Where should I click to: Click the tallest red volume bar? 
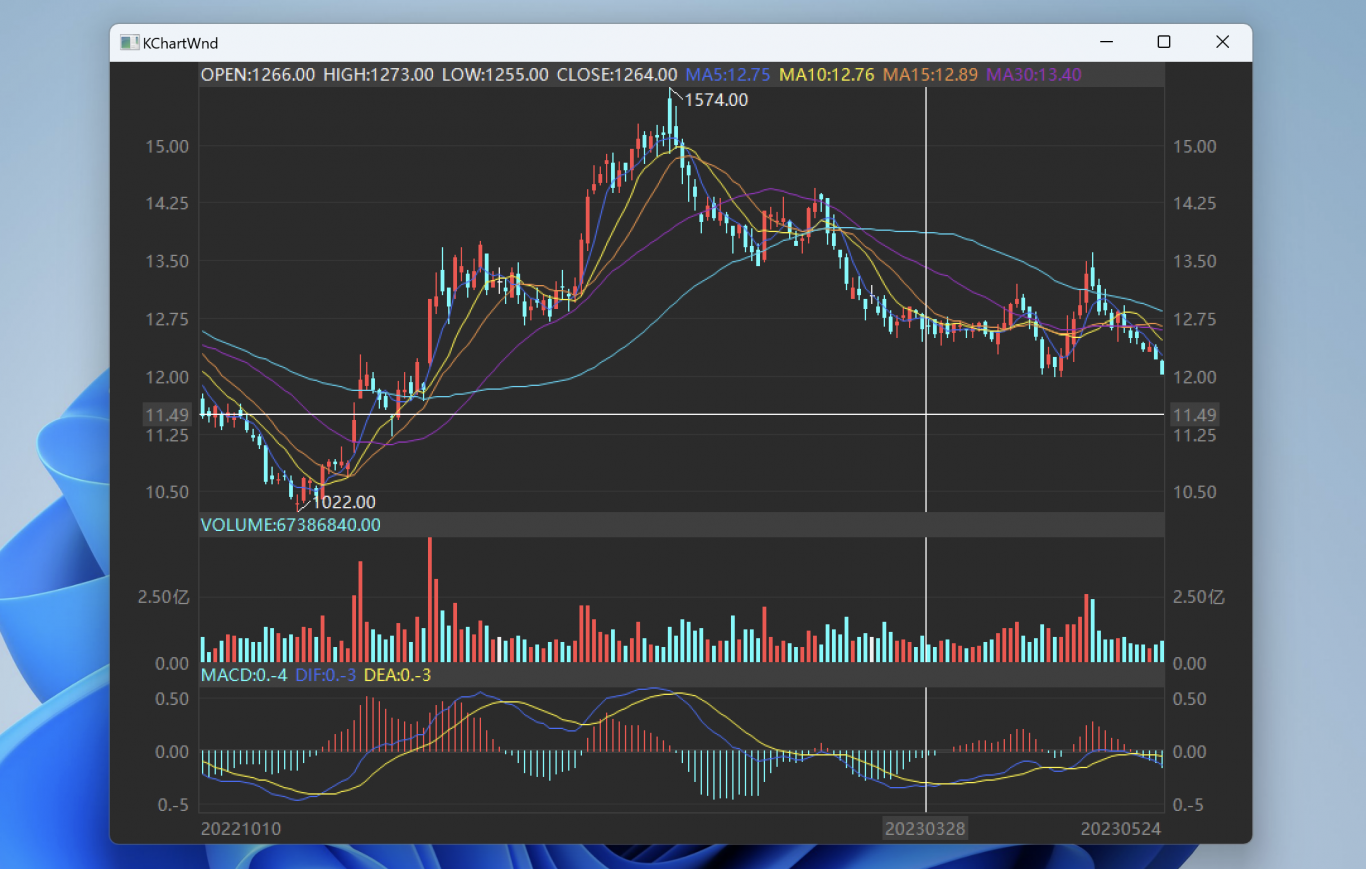click(430, 599)
